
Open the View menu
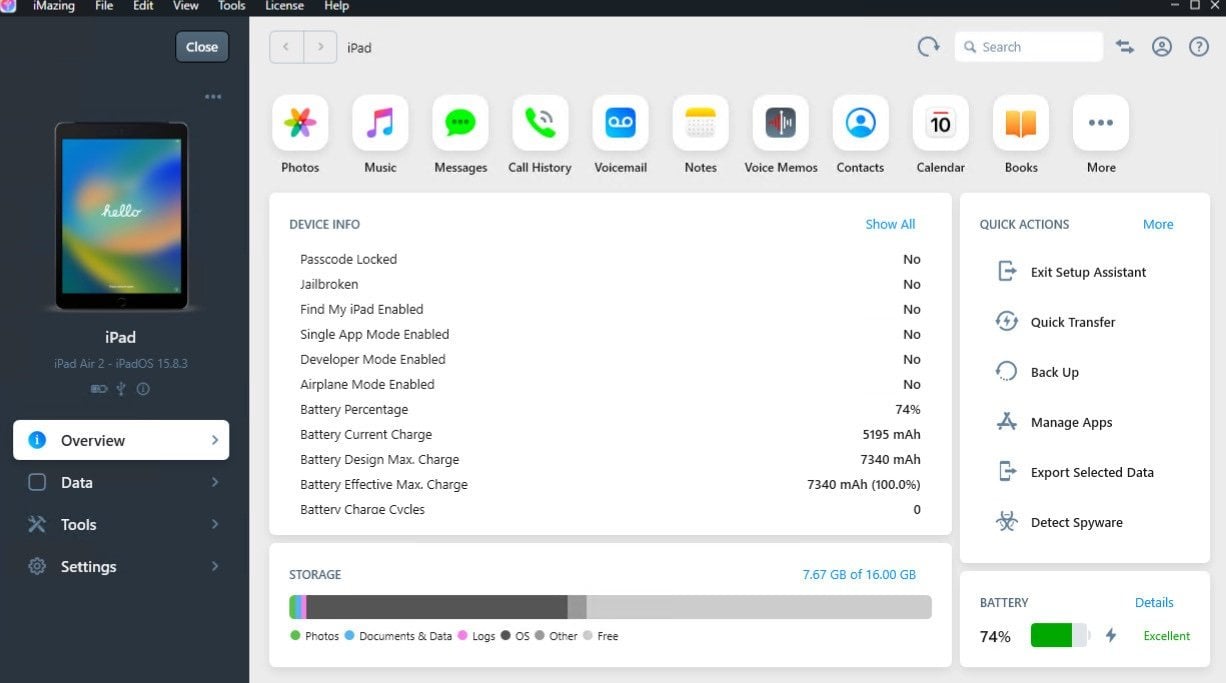(x=186, y=6)
